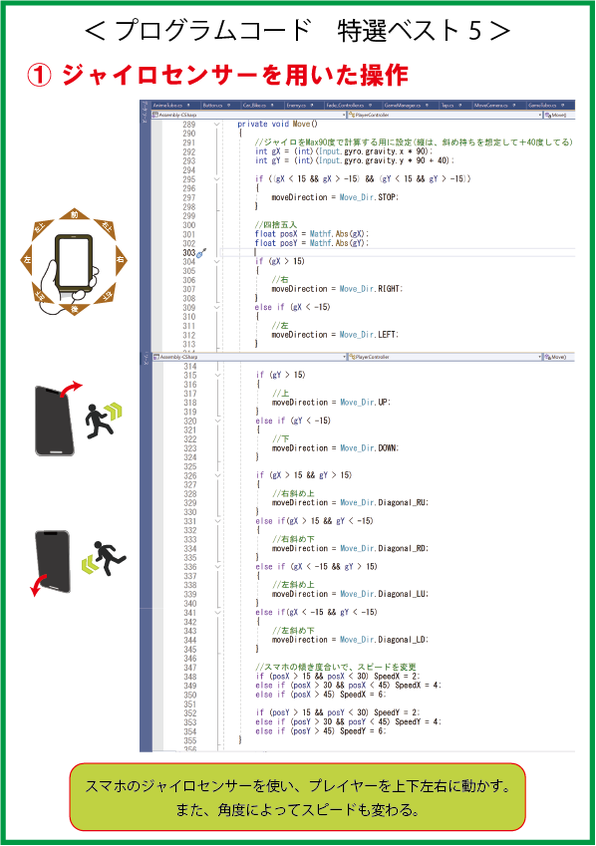Click the comment '//四捨五入'

[x=276, y=225]
